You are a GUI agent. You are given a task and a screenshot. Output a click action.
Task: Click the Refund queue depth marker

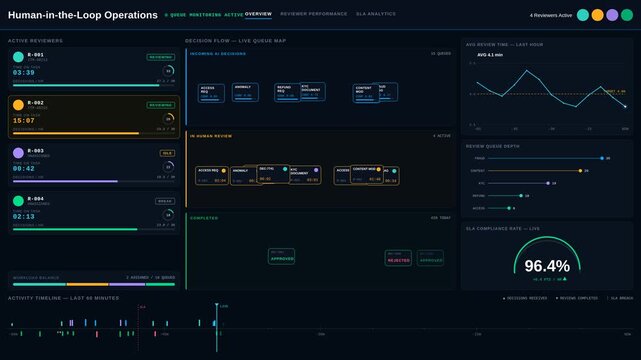point(521,196)
